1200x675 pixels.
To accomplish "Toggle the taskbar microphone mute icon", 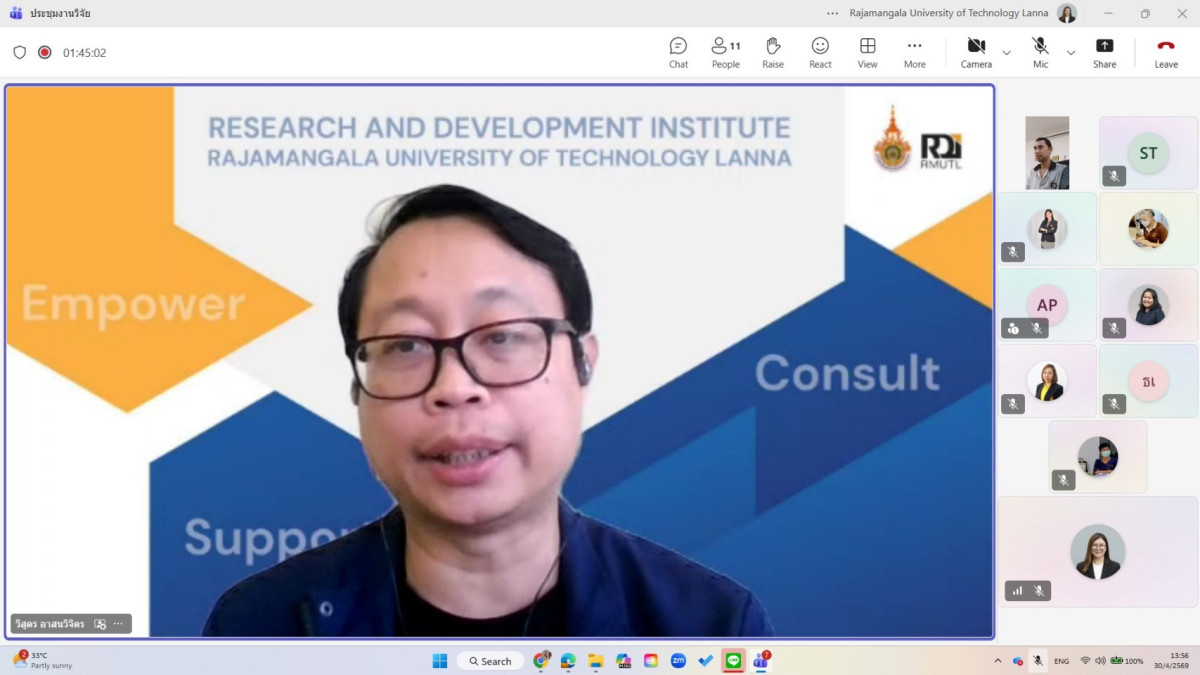I will click(x=1038, y=661).
